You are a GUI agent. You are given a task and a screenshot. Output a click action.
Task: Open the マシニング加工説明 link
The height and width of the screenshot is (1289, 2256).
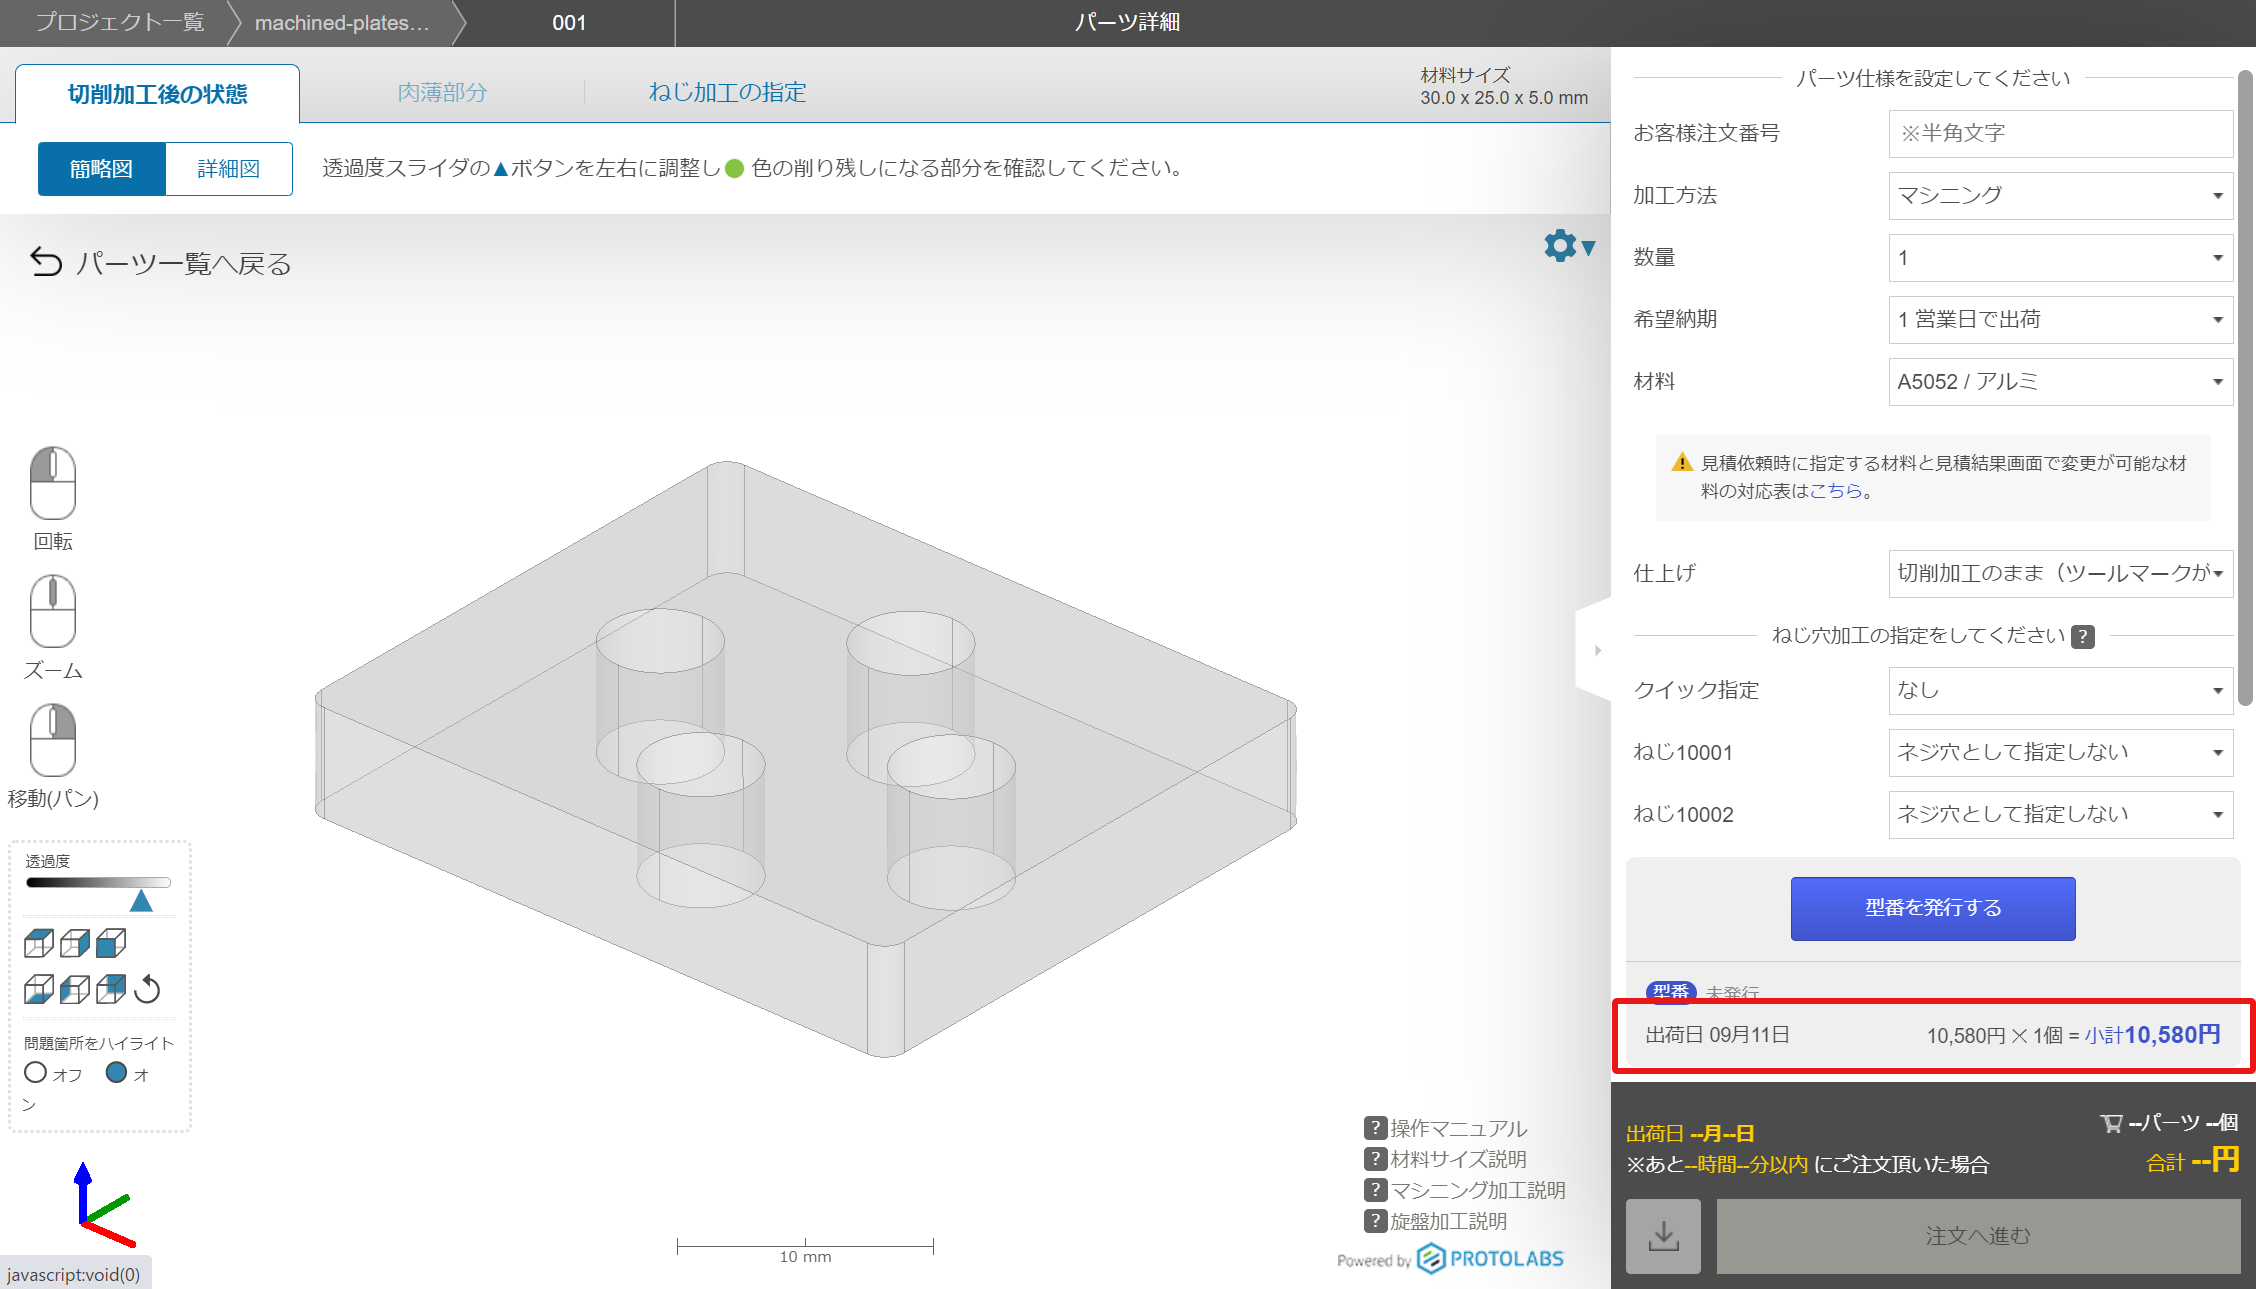tap(1478, 1190)
